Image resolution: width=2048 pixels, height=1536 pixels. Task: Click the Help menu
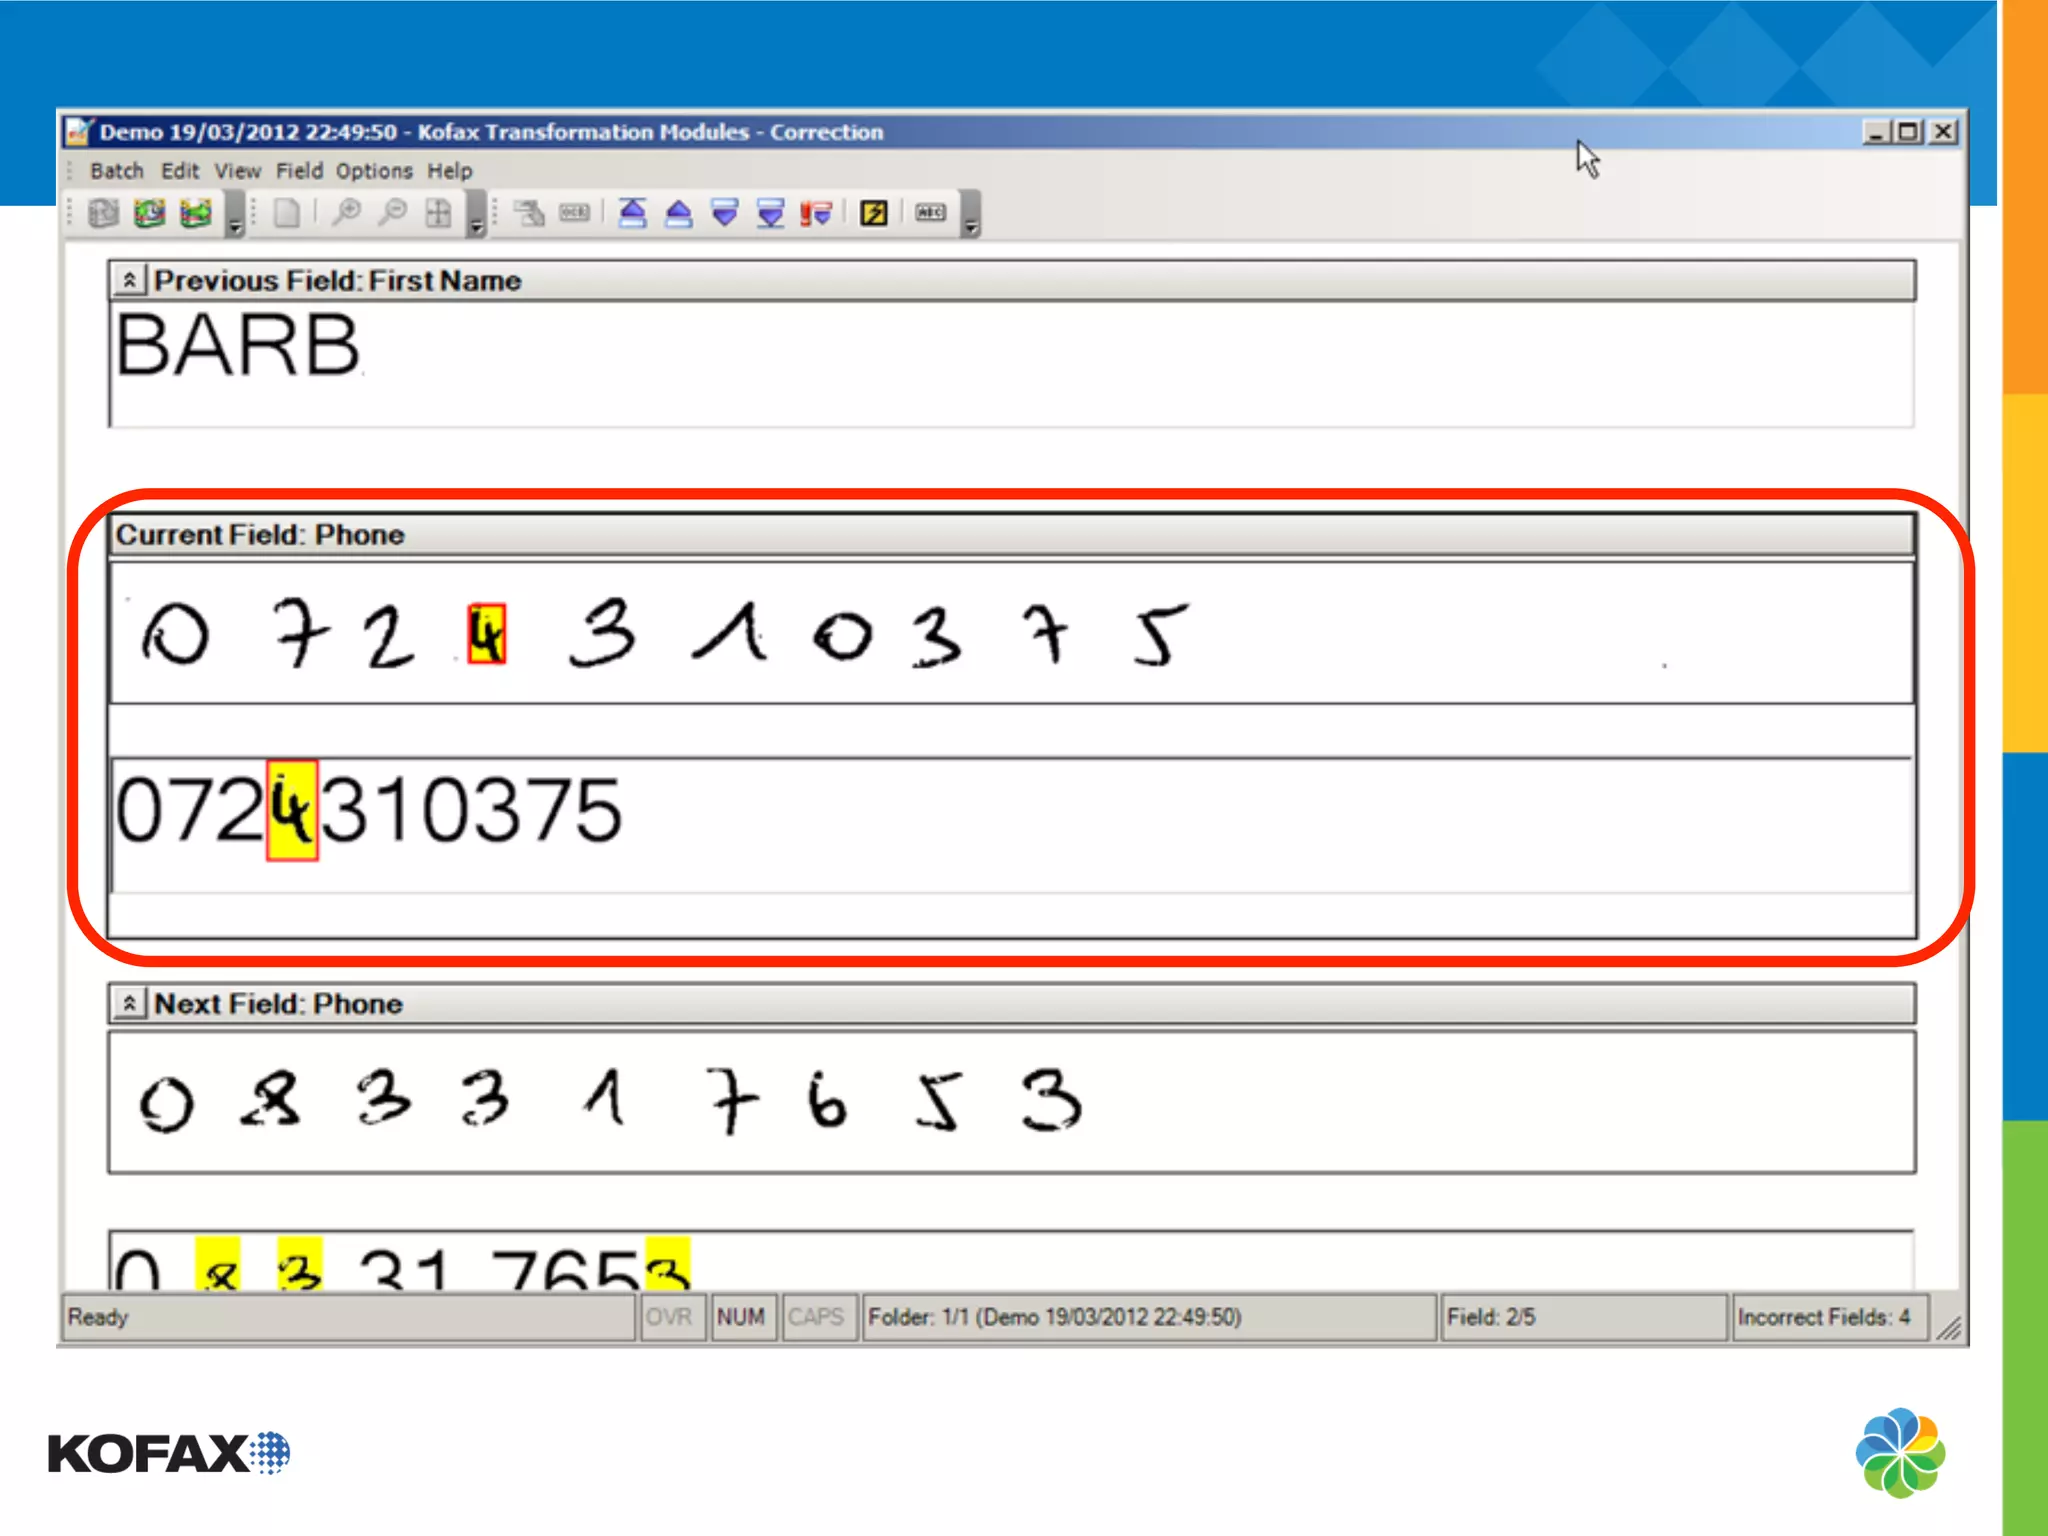(x=450, y=171)
